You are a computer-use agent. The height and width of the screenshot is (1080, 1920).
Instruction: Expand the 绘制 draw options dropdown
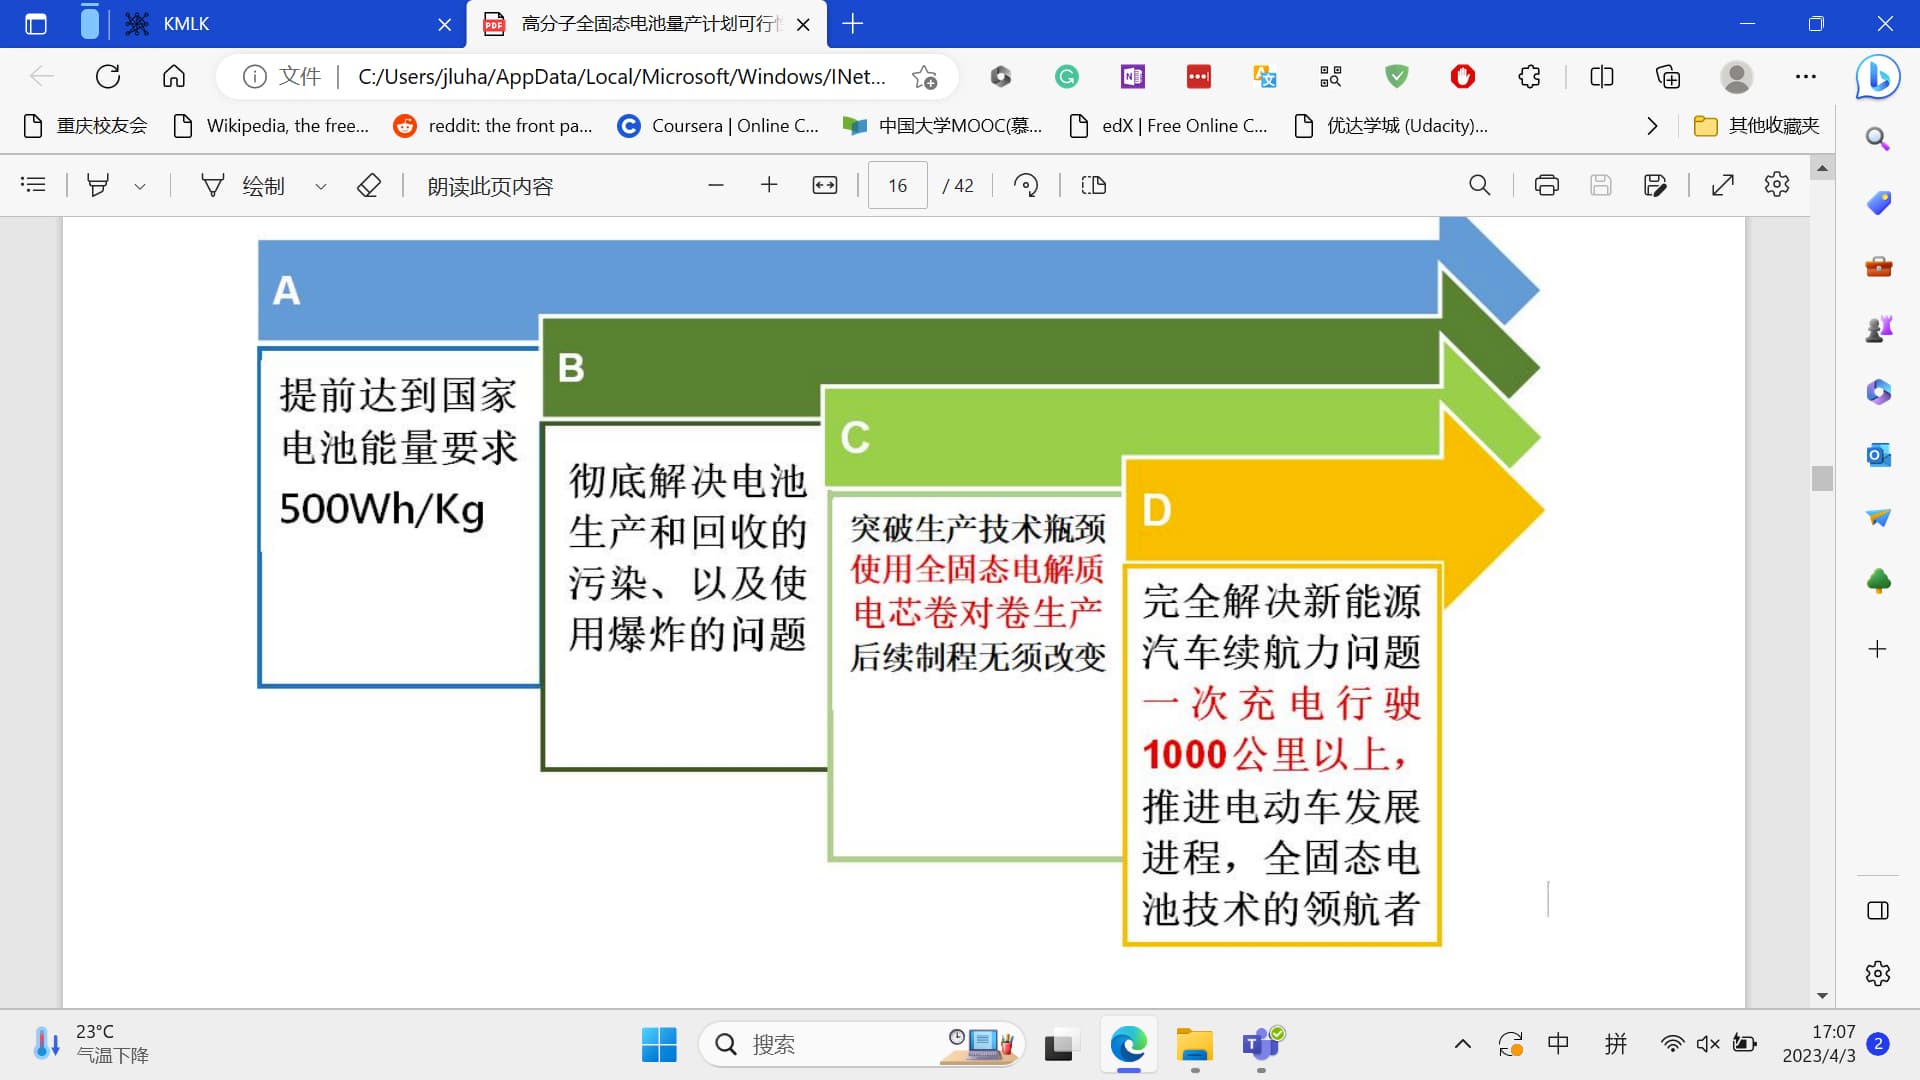[x=321, y=186]
